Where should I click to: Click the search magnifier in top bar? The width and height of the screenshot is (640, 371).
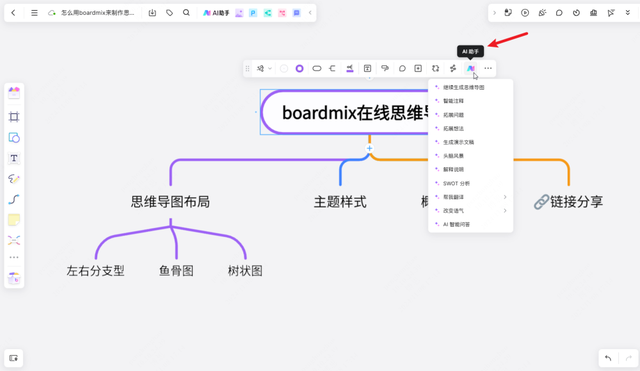click(x=186, y=13)
